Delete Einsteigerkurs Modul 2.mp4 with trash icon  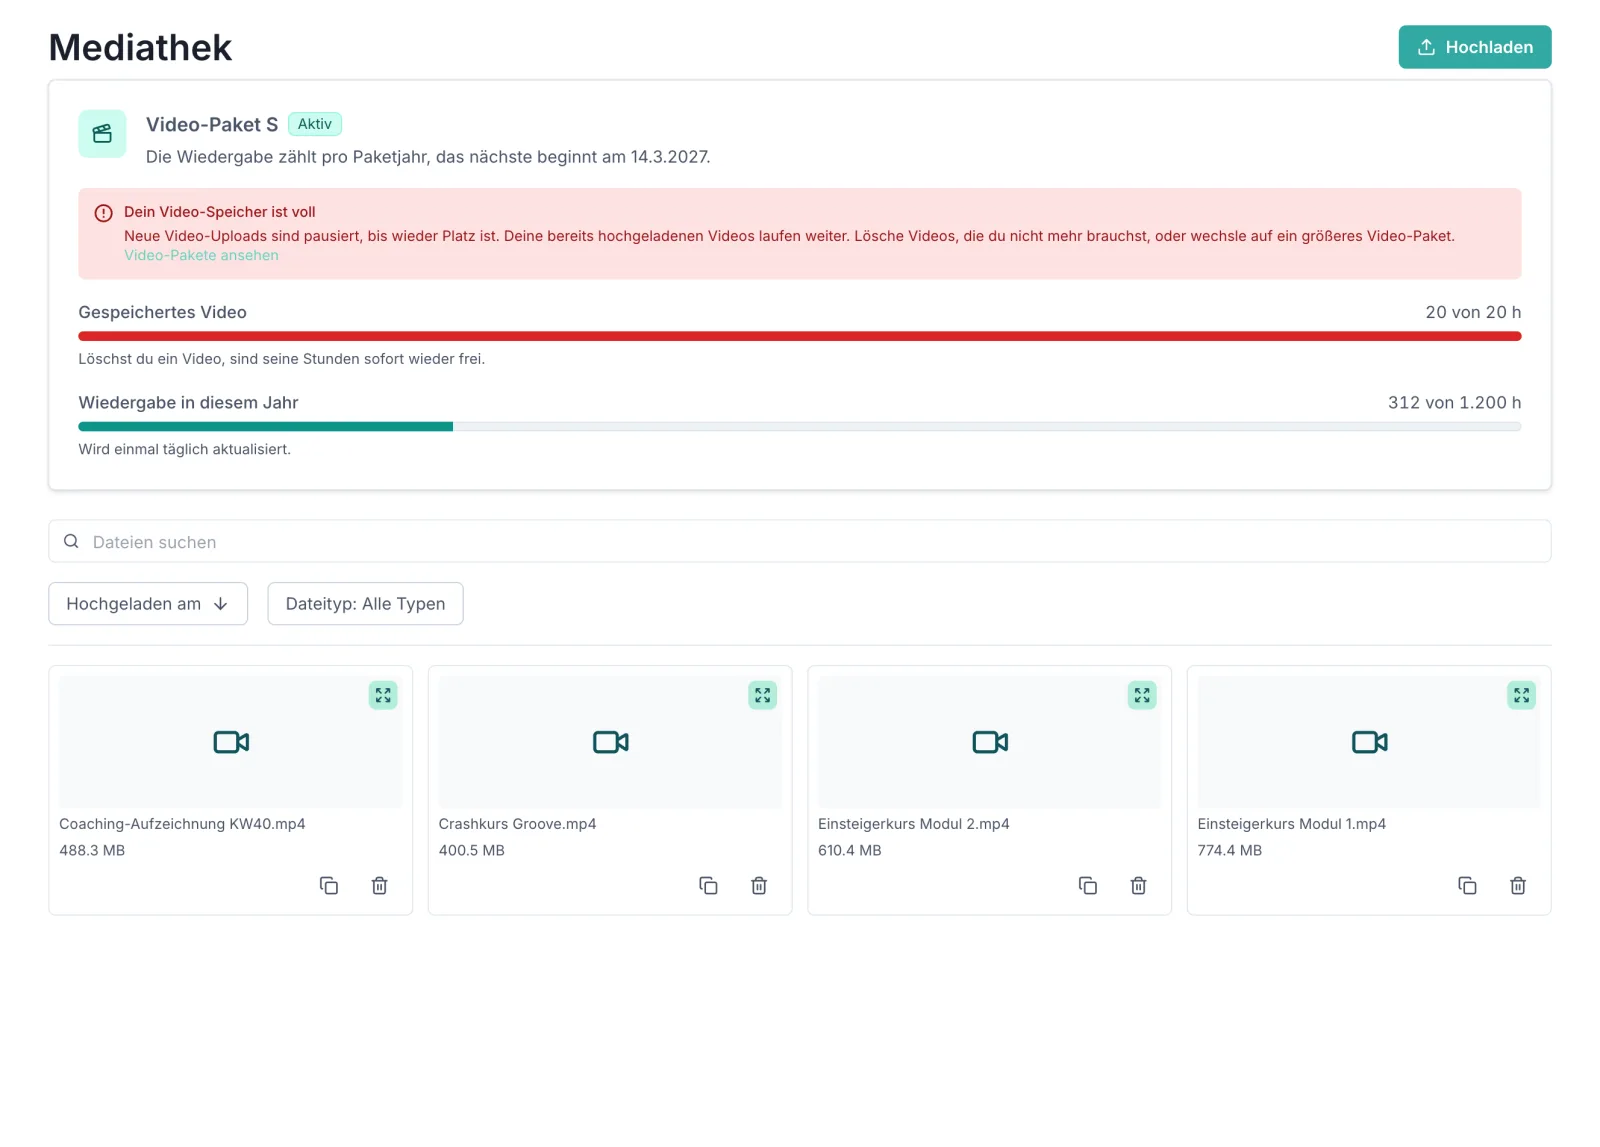click(1139, 886)
